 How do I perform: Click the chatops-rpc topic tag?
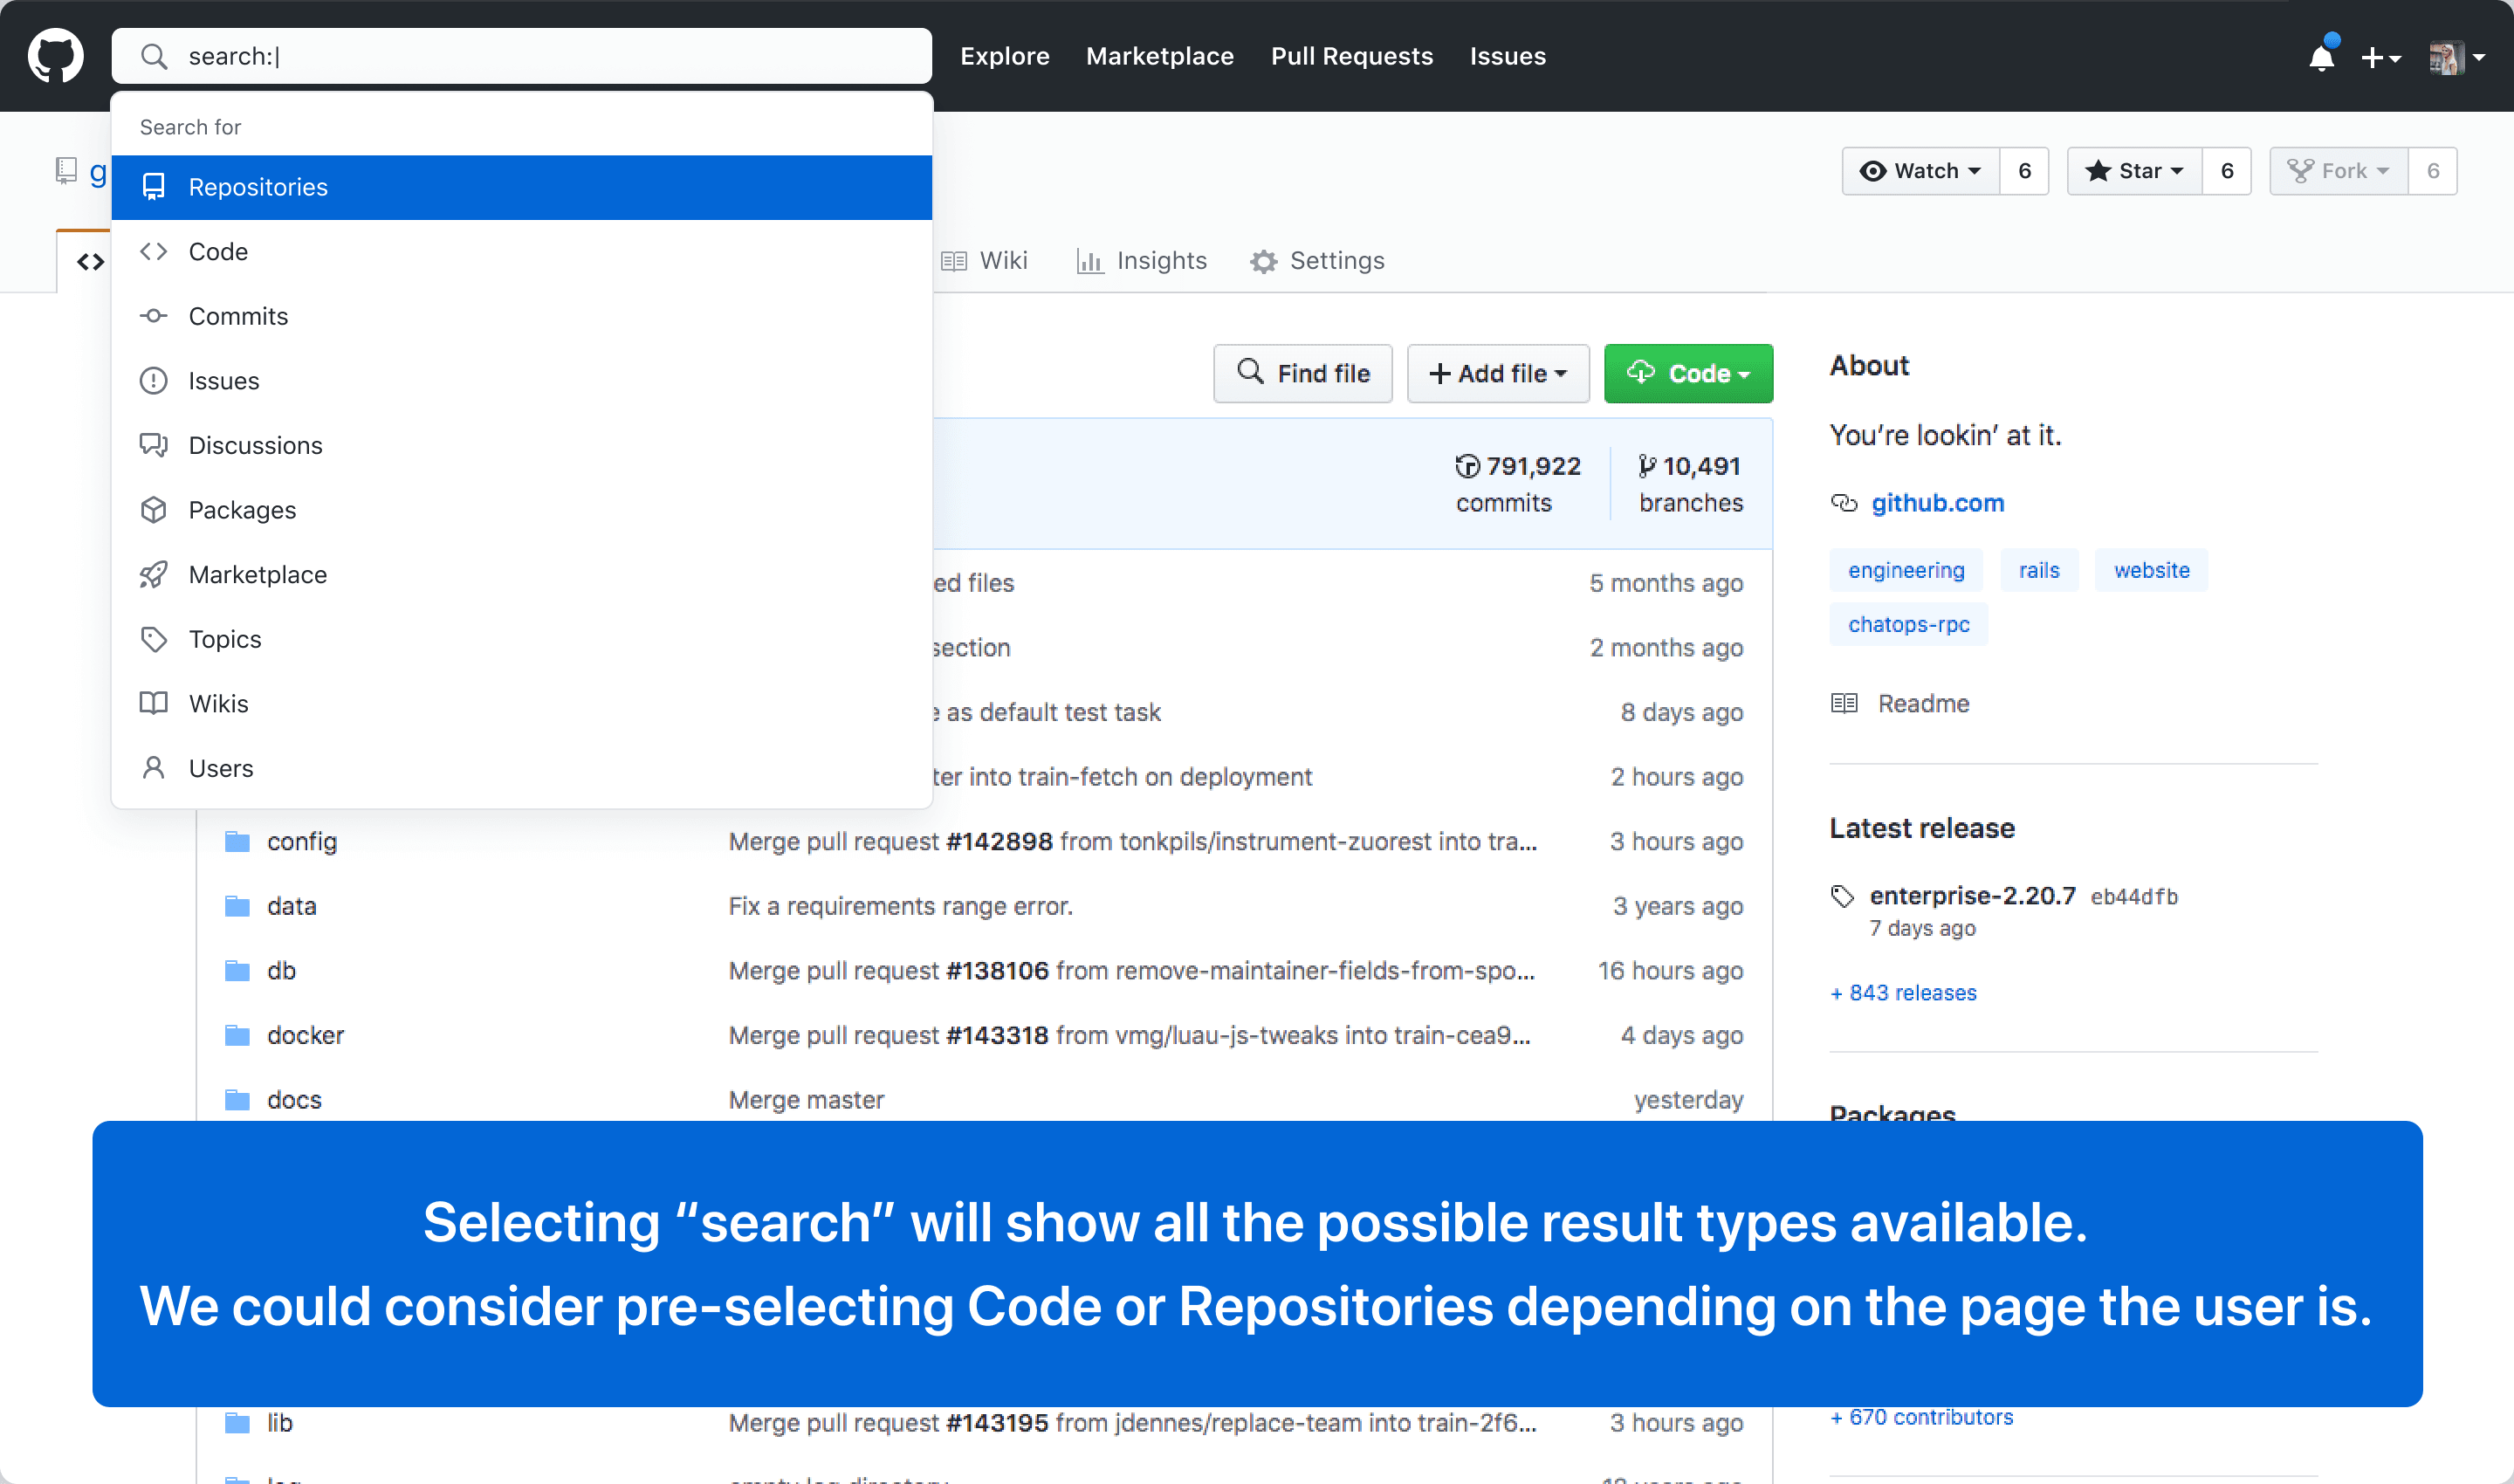(x=1908, y=624)
